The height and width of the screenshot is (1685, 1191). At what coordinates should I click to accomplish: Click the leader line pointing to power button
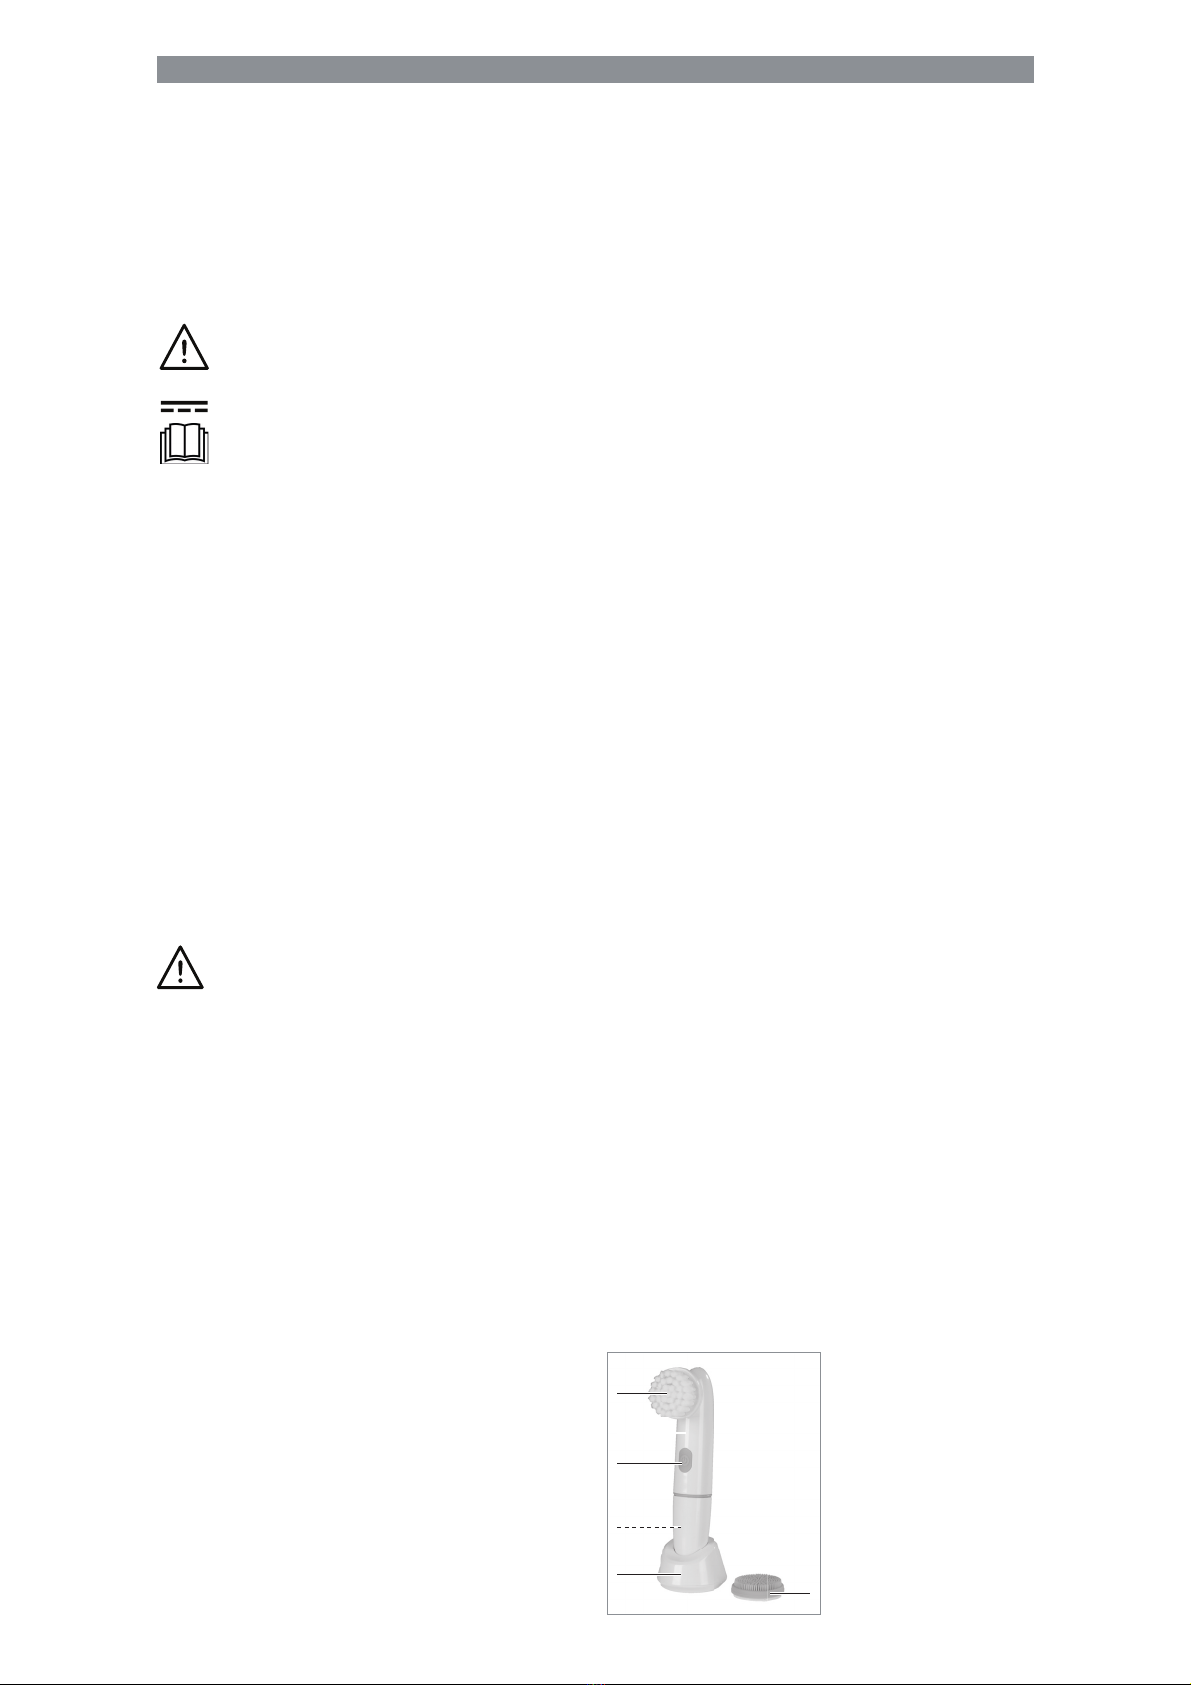pyautogui.click(x=649, y=1463)
